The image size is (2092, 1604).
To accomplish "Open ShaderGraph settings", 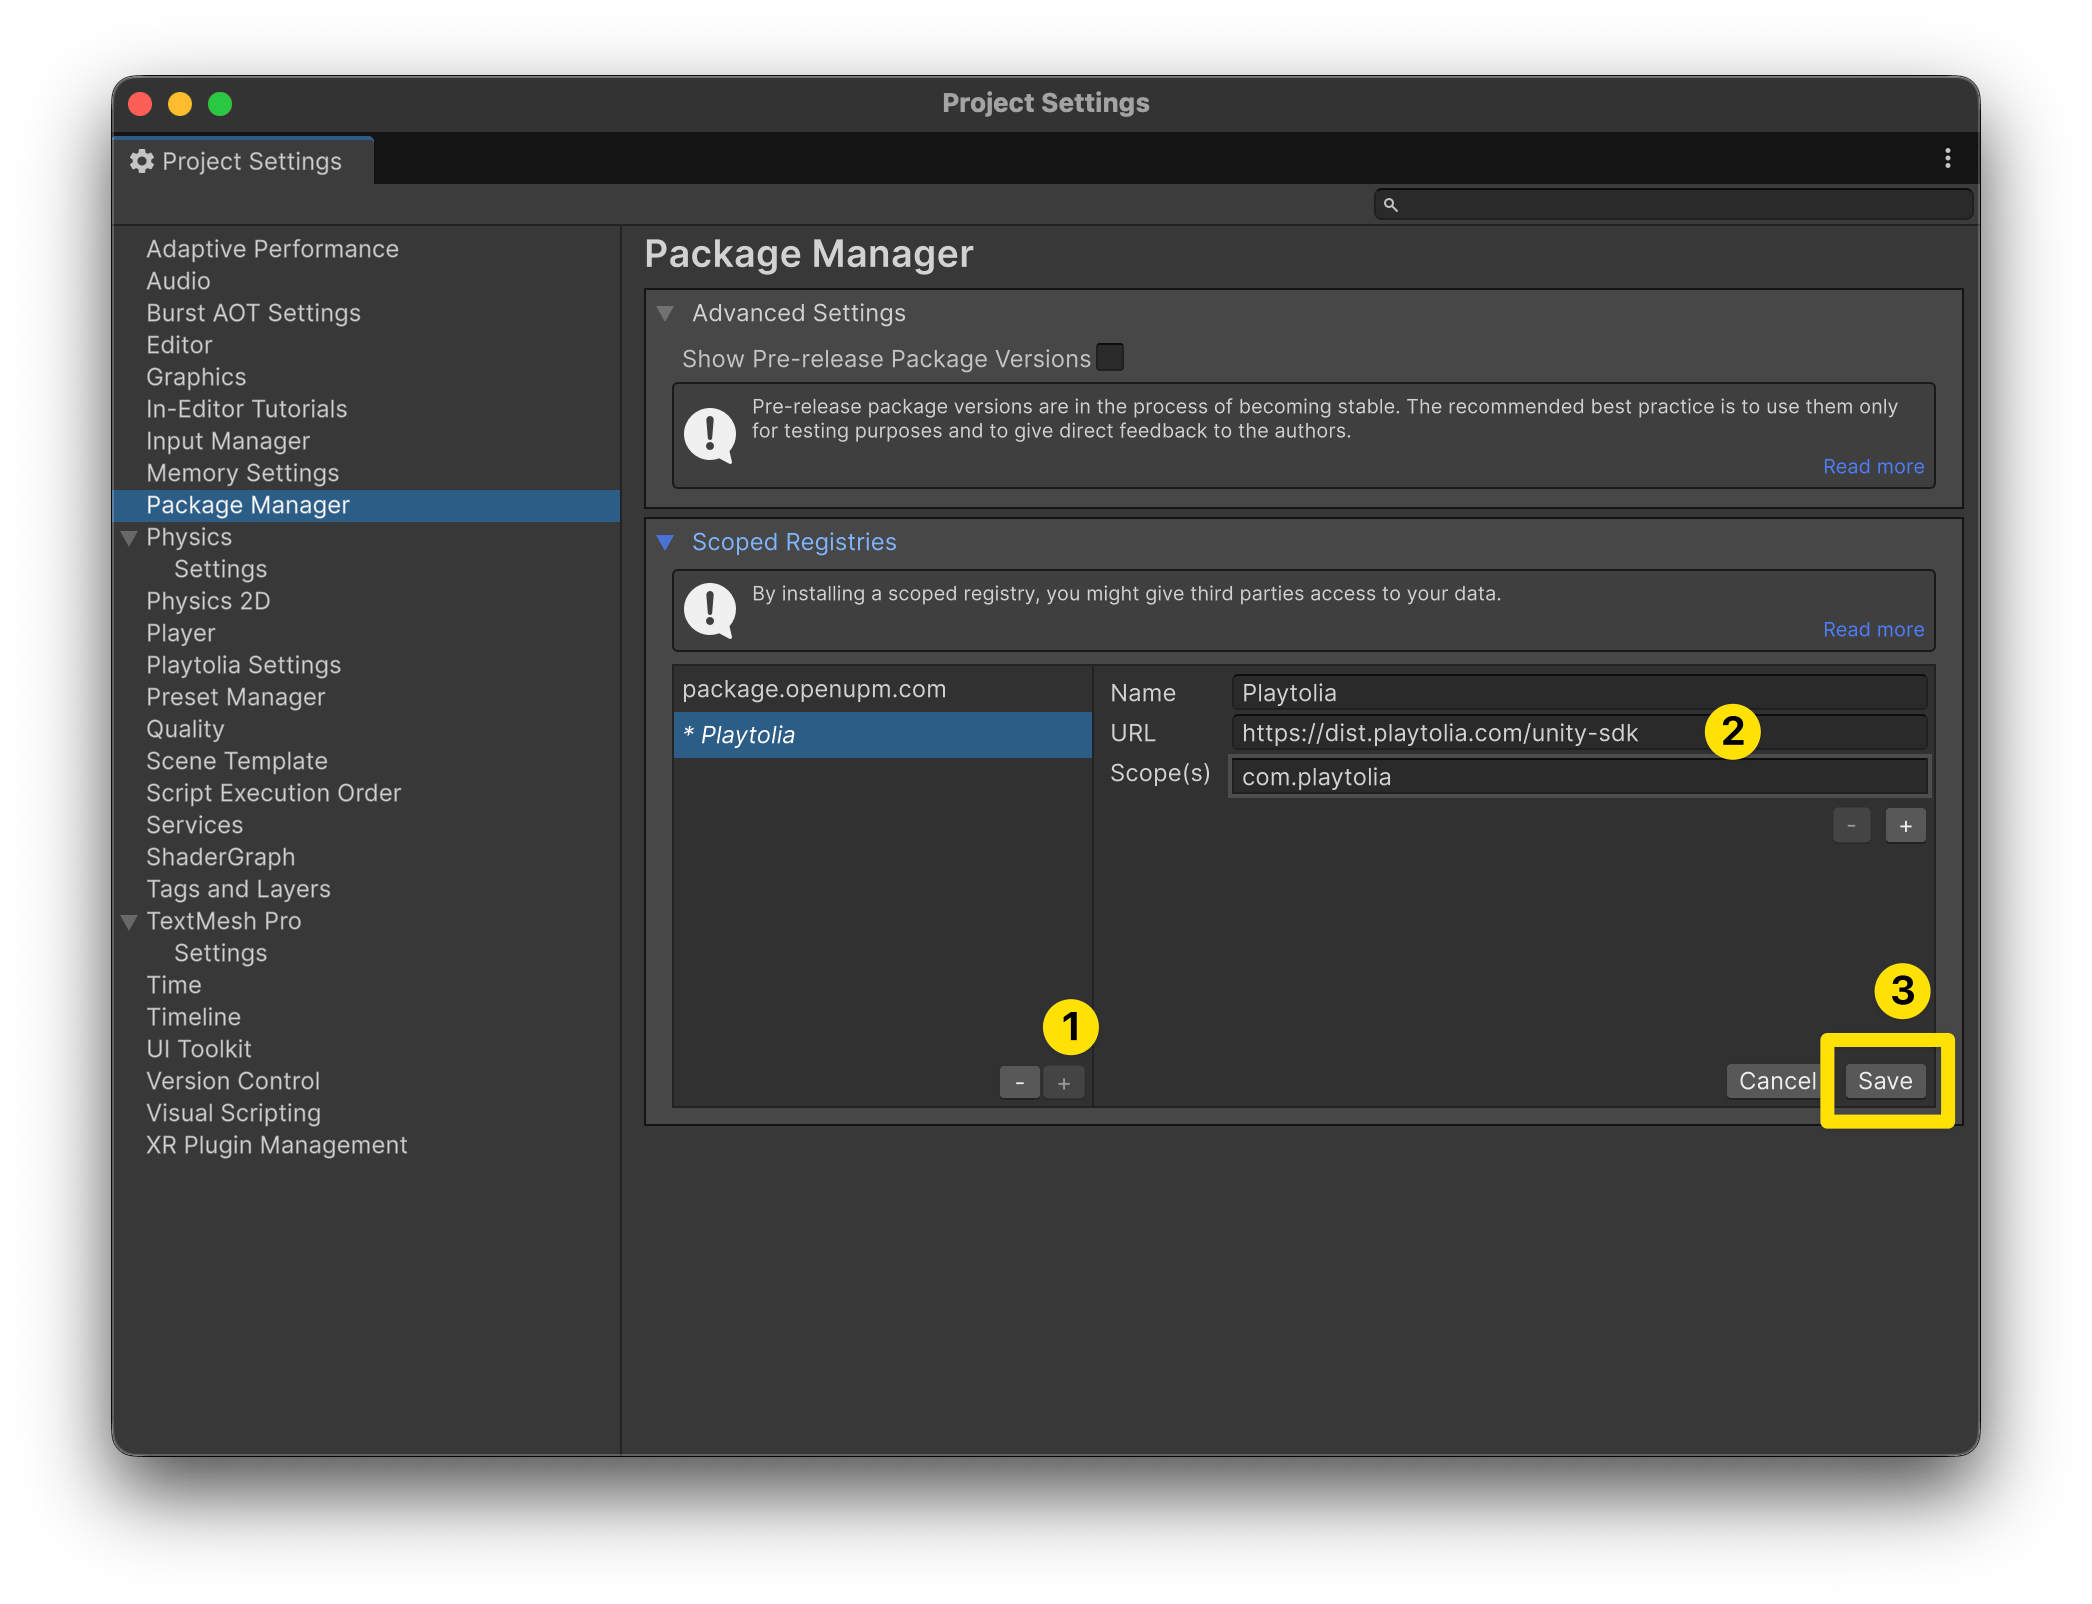I will point(220,857).
